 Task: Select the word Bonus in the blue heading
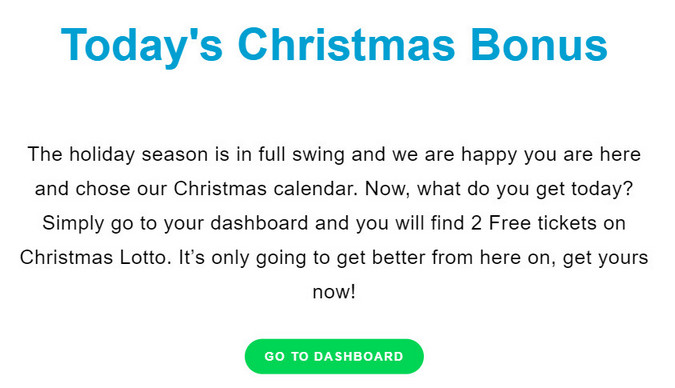coord(539,44)
